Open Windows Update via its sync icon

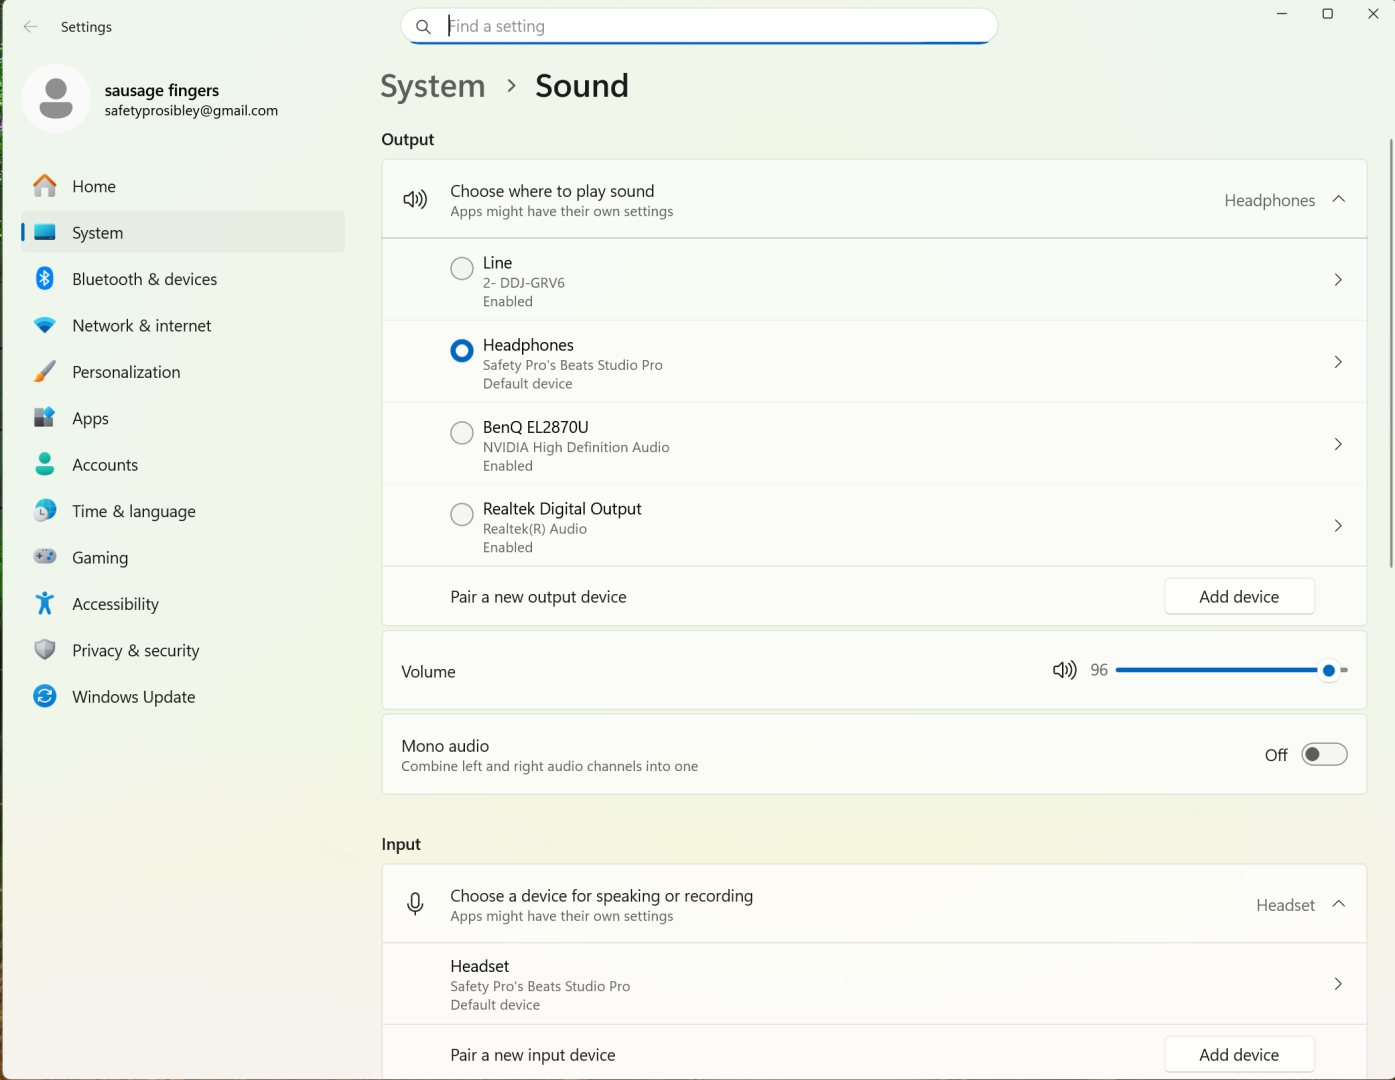(x=45, y=697)
